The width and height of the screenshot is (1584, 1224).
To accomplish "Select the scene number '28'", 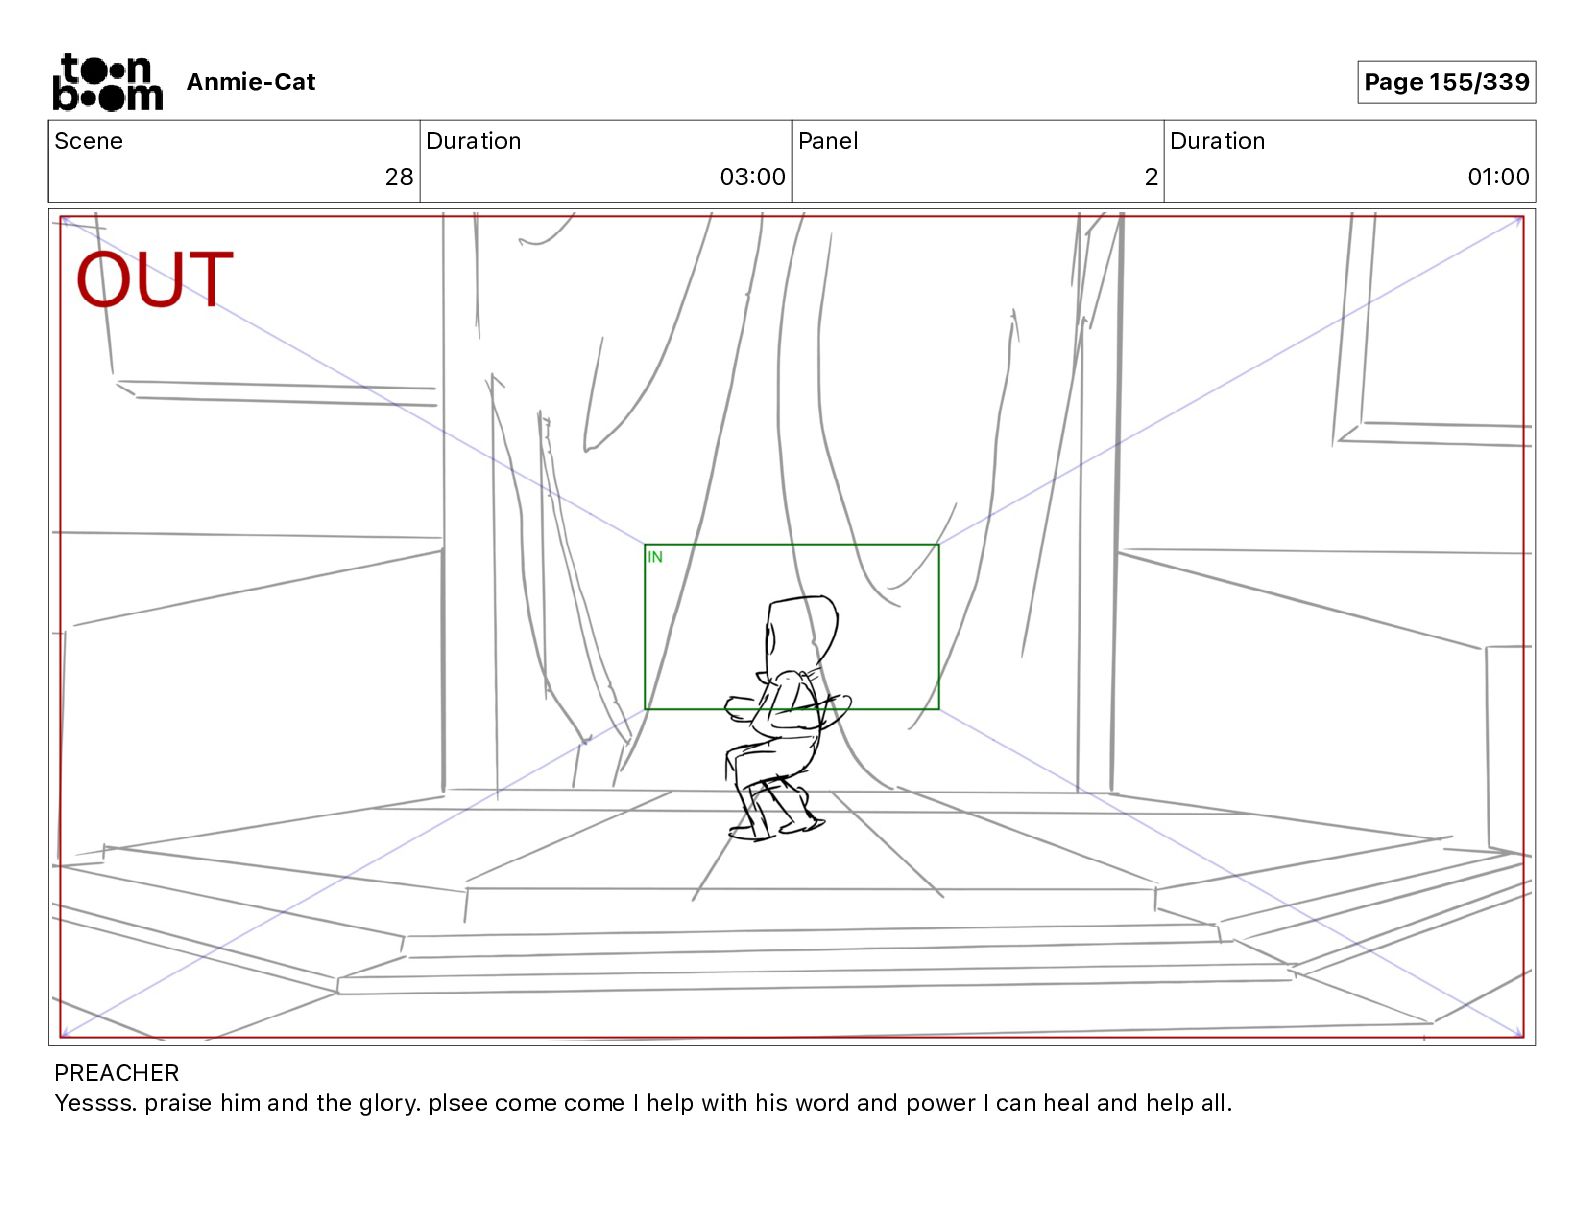I will click(399, 177).
